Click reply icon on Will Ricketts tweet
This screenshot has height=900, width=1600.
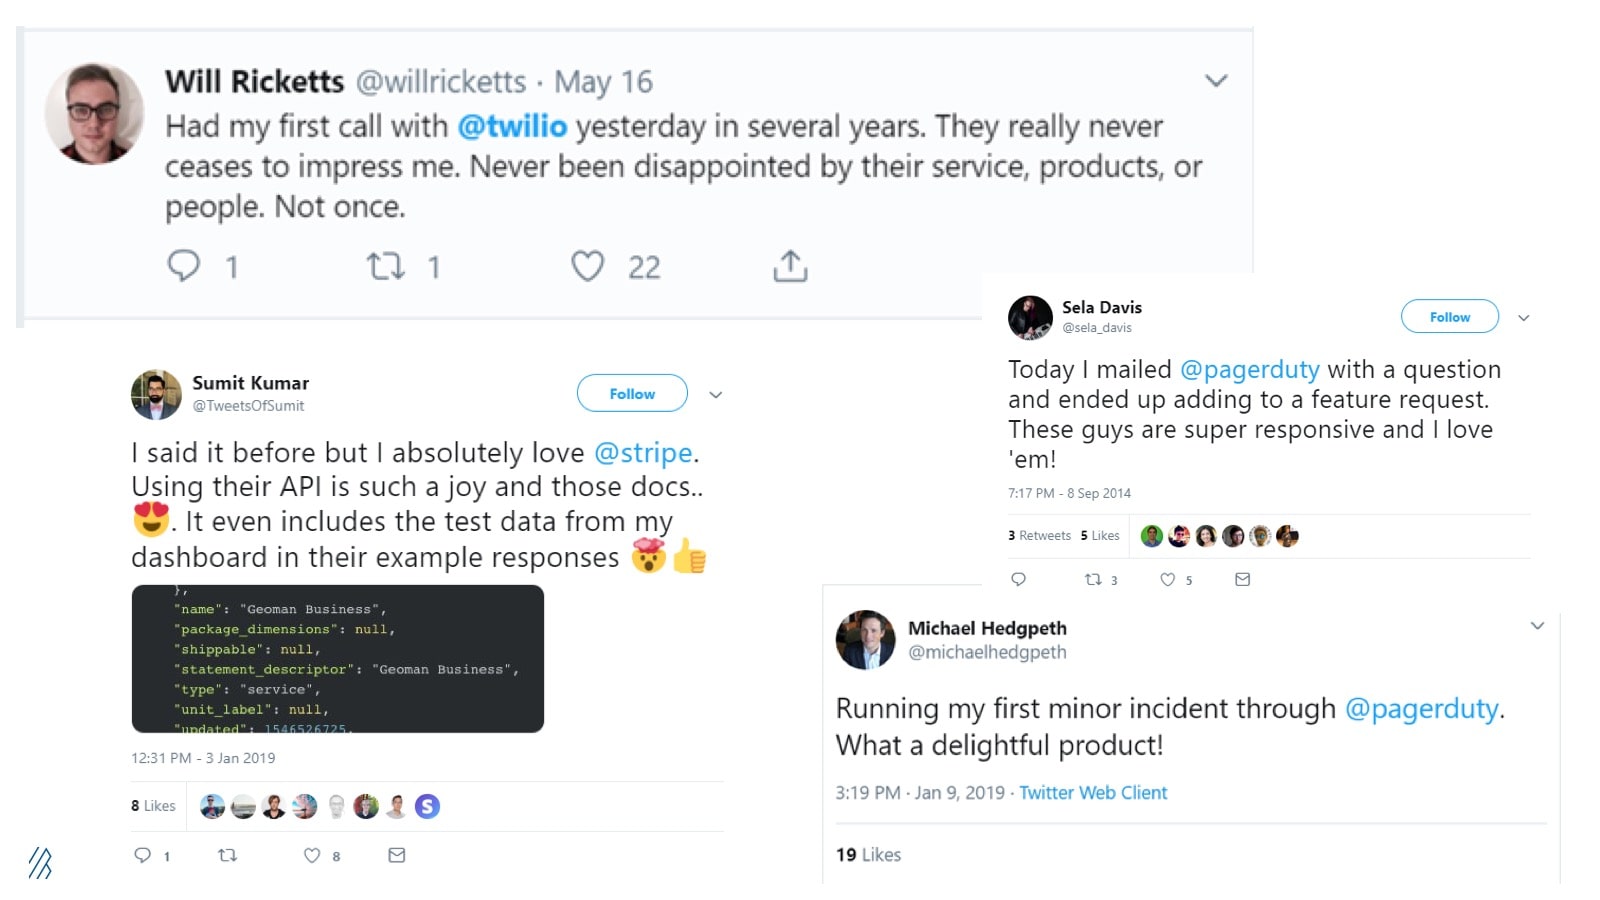coord(183,265)
